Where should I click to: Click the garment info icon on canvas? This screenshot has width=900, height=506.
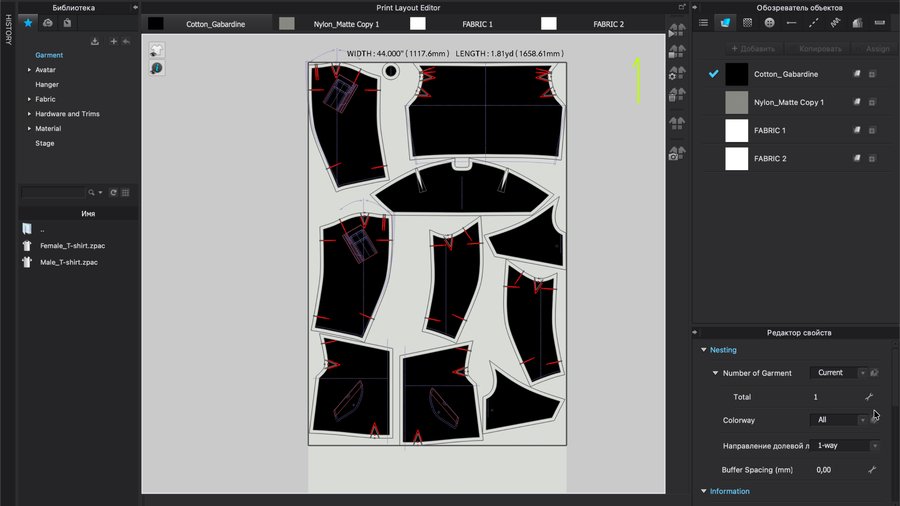157,67
